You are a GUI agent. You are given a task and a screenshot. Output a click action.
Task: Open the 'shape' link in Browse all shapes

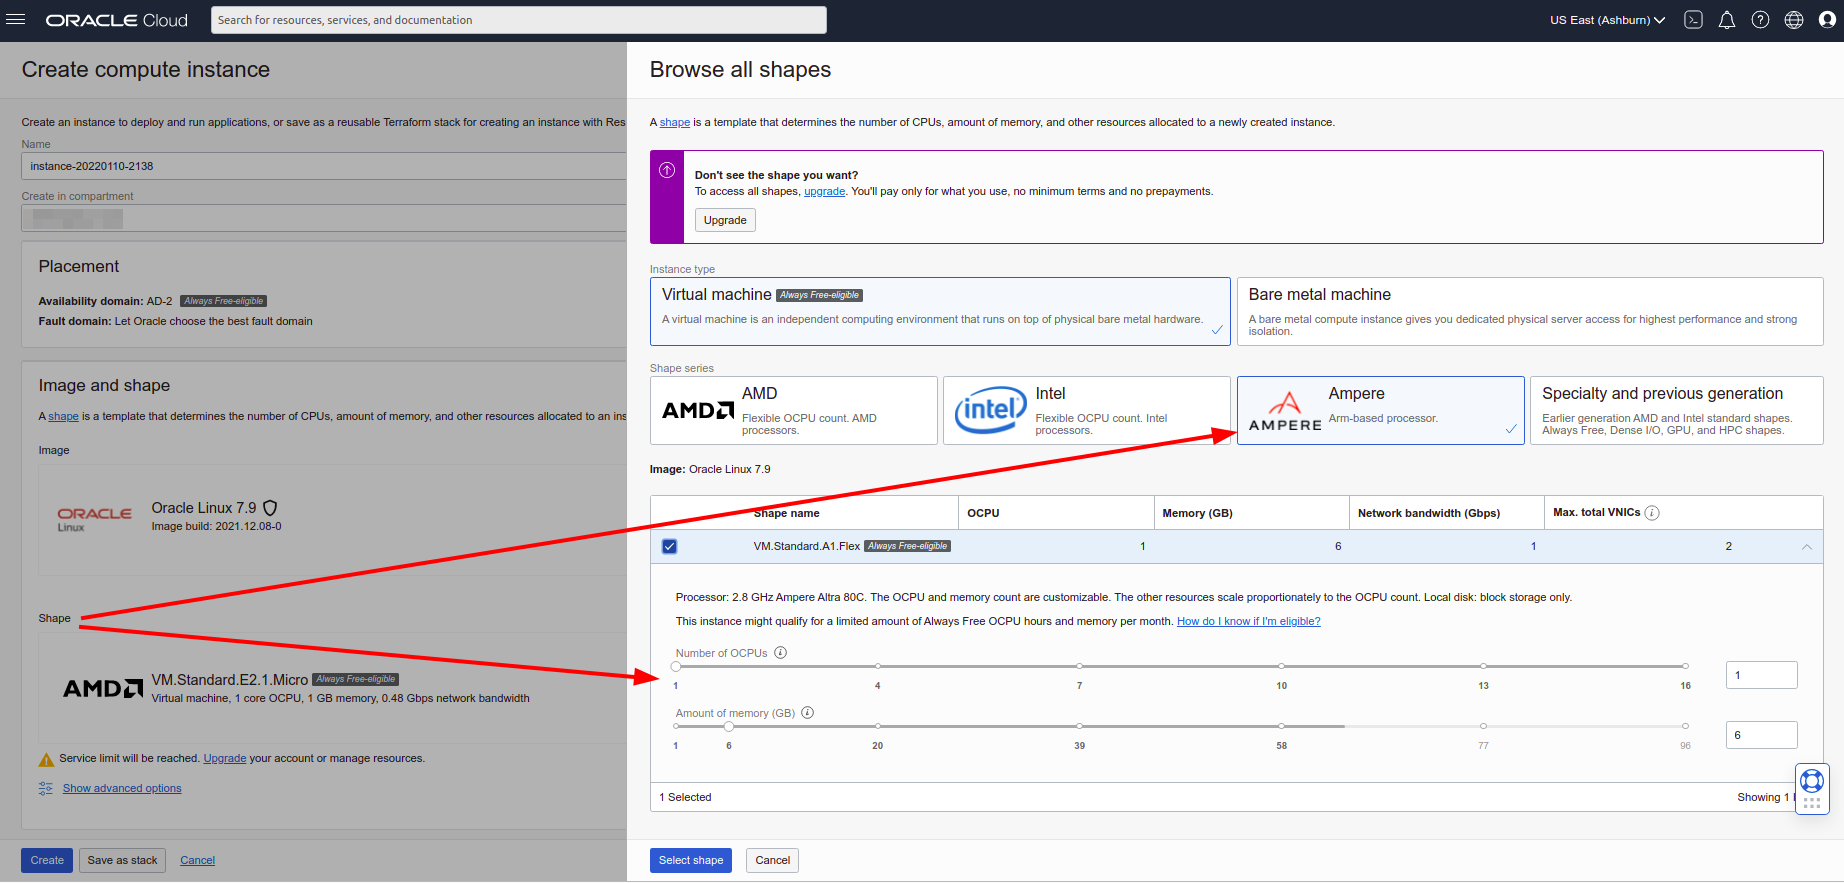tap(675, 122)
